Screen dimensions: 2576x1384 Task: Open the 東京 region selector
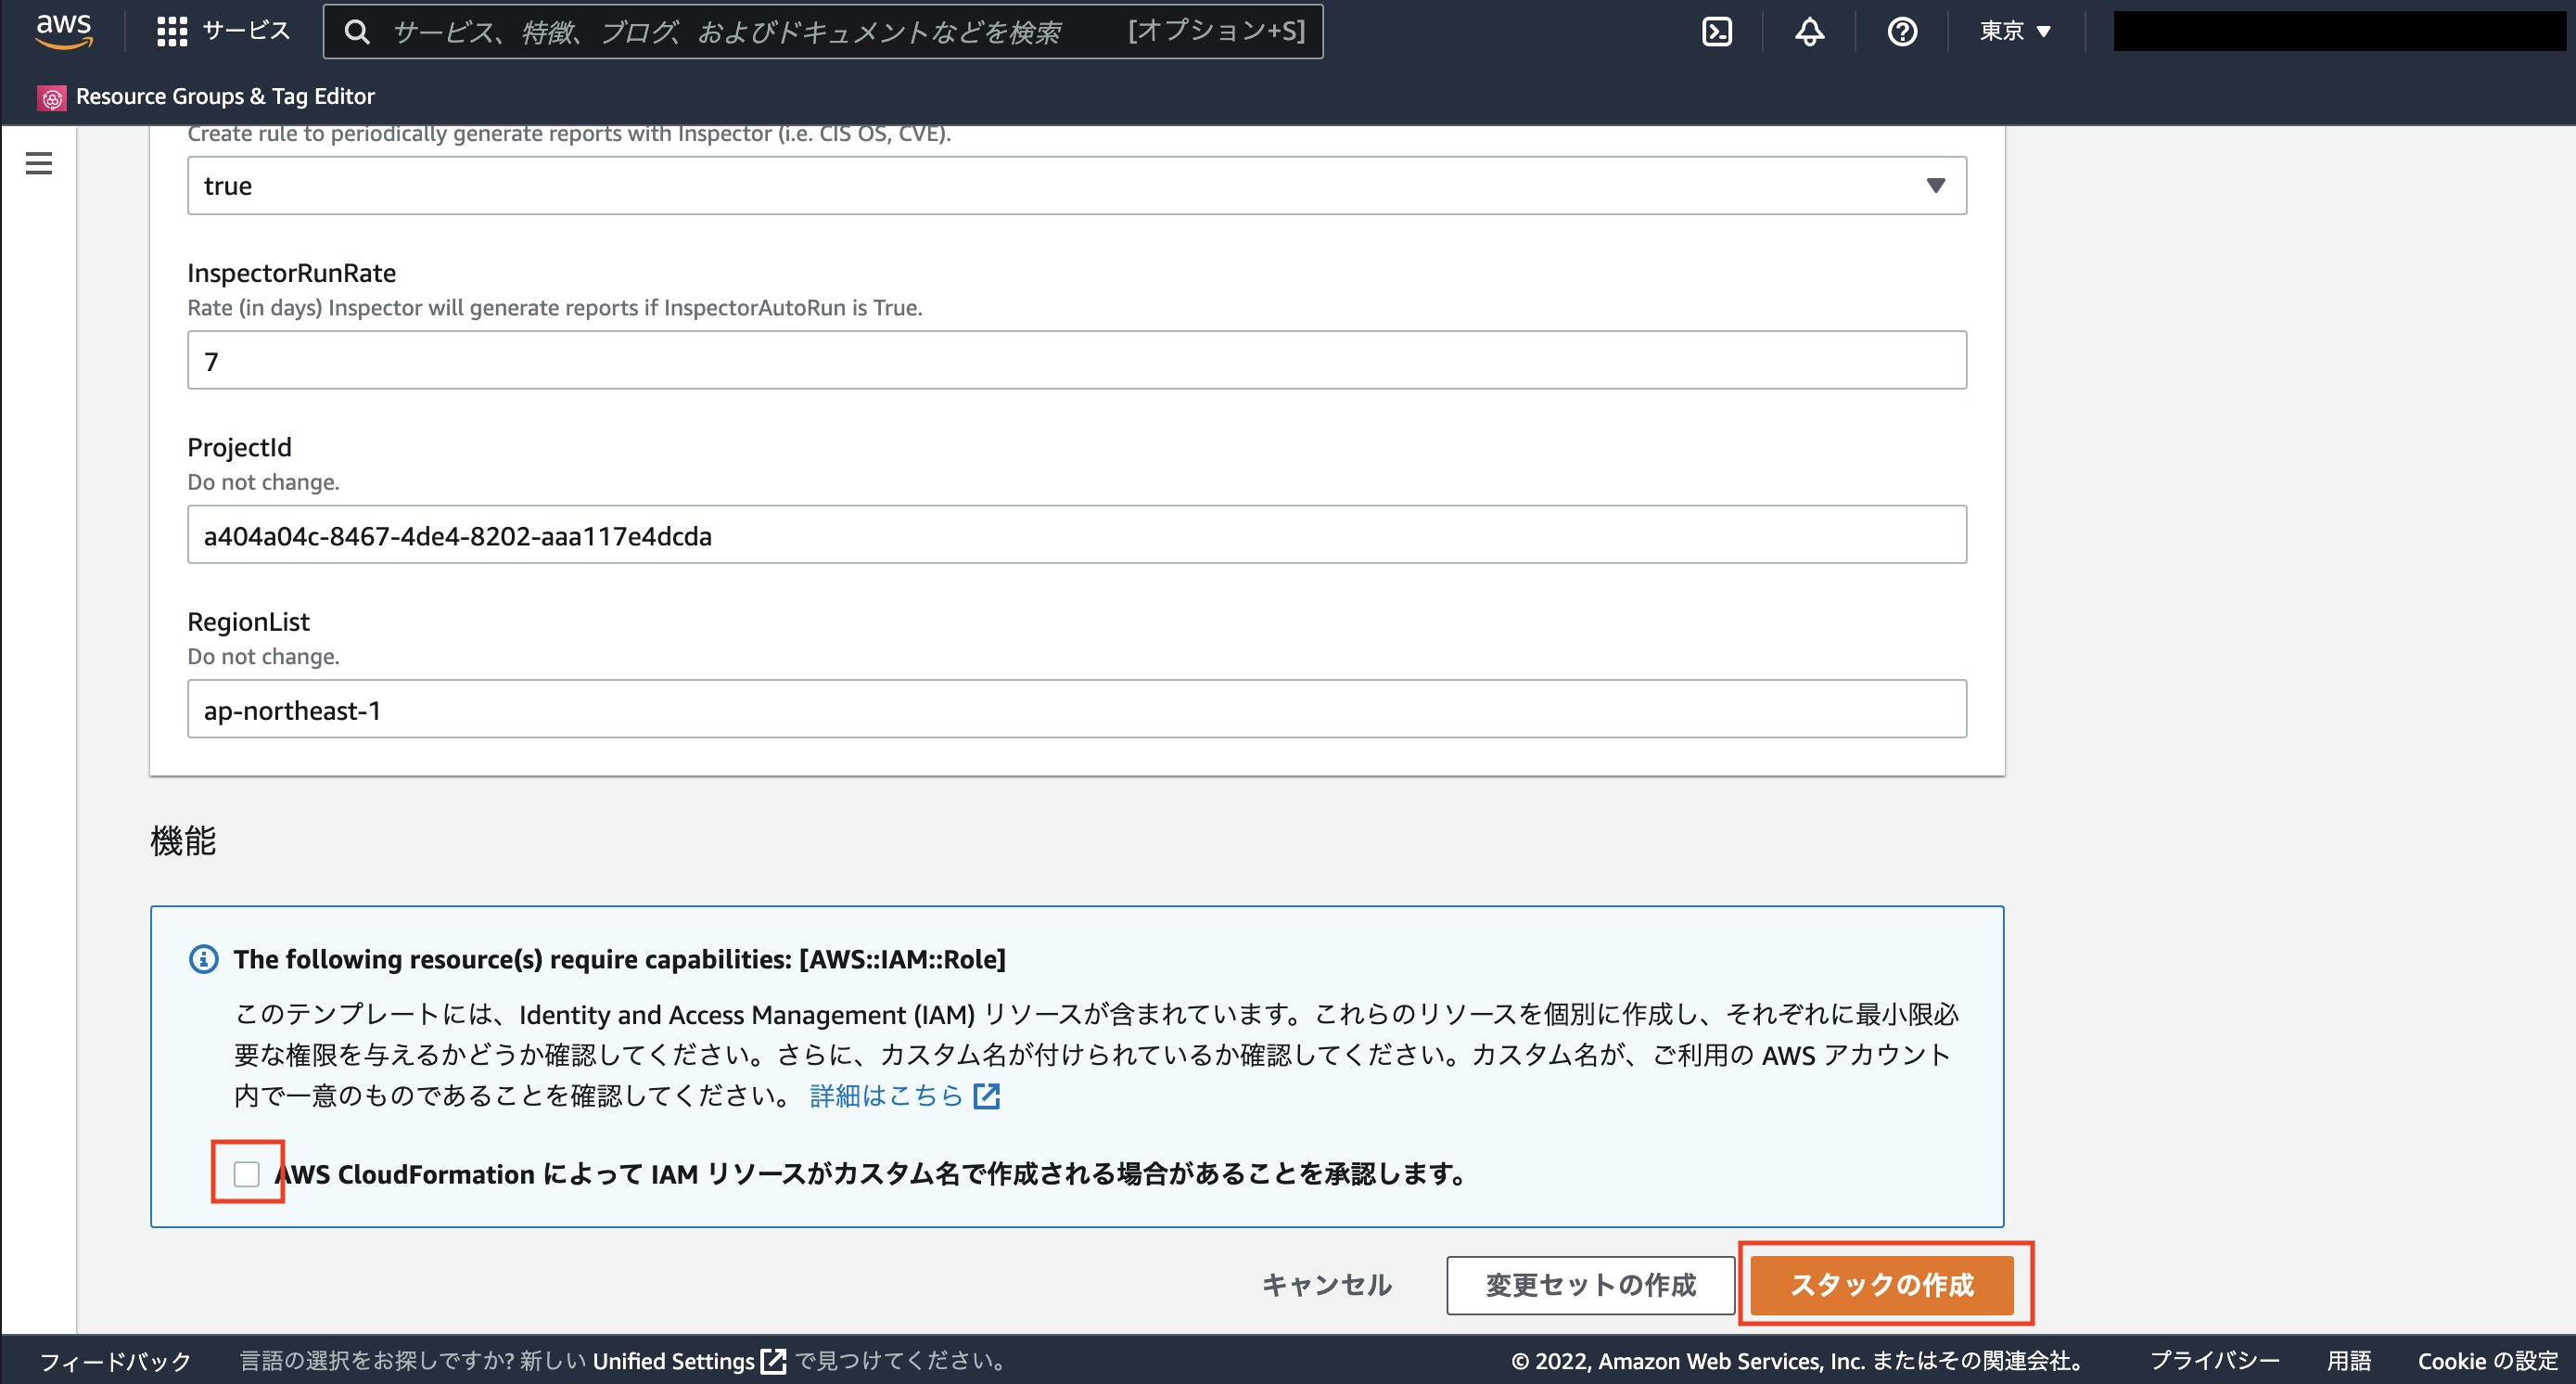tap(2012, 31)
